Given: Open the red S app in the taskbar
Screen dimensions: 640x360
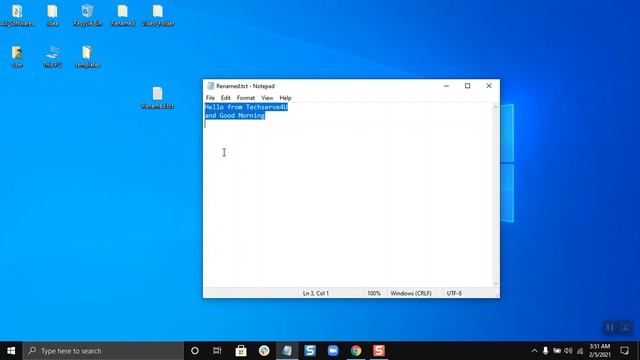Looking at the screenshot, I should point(379,351).
